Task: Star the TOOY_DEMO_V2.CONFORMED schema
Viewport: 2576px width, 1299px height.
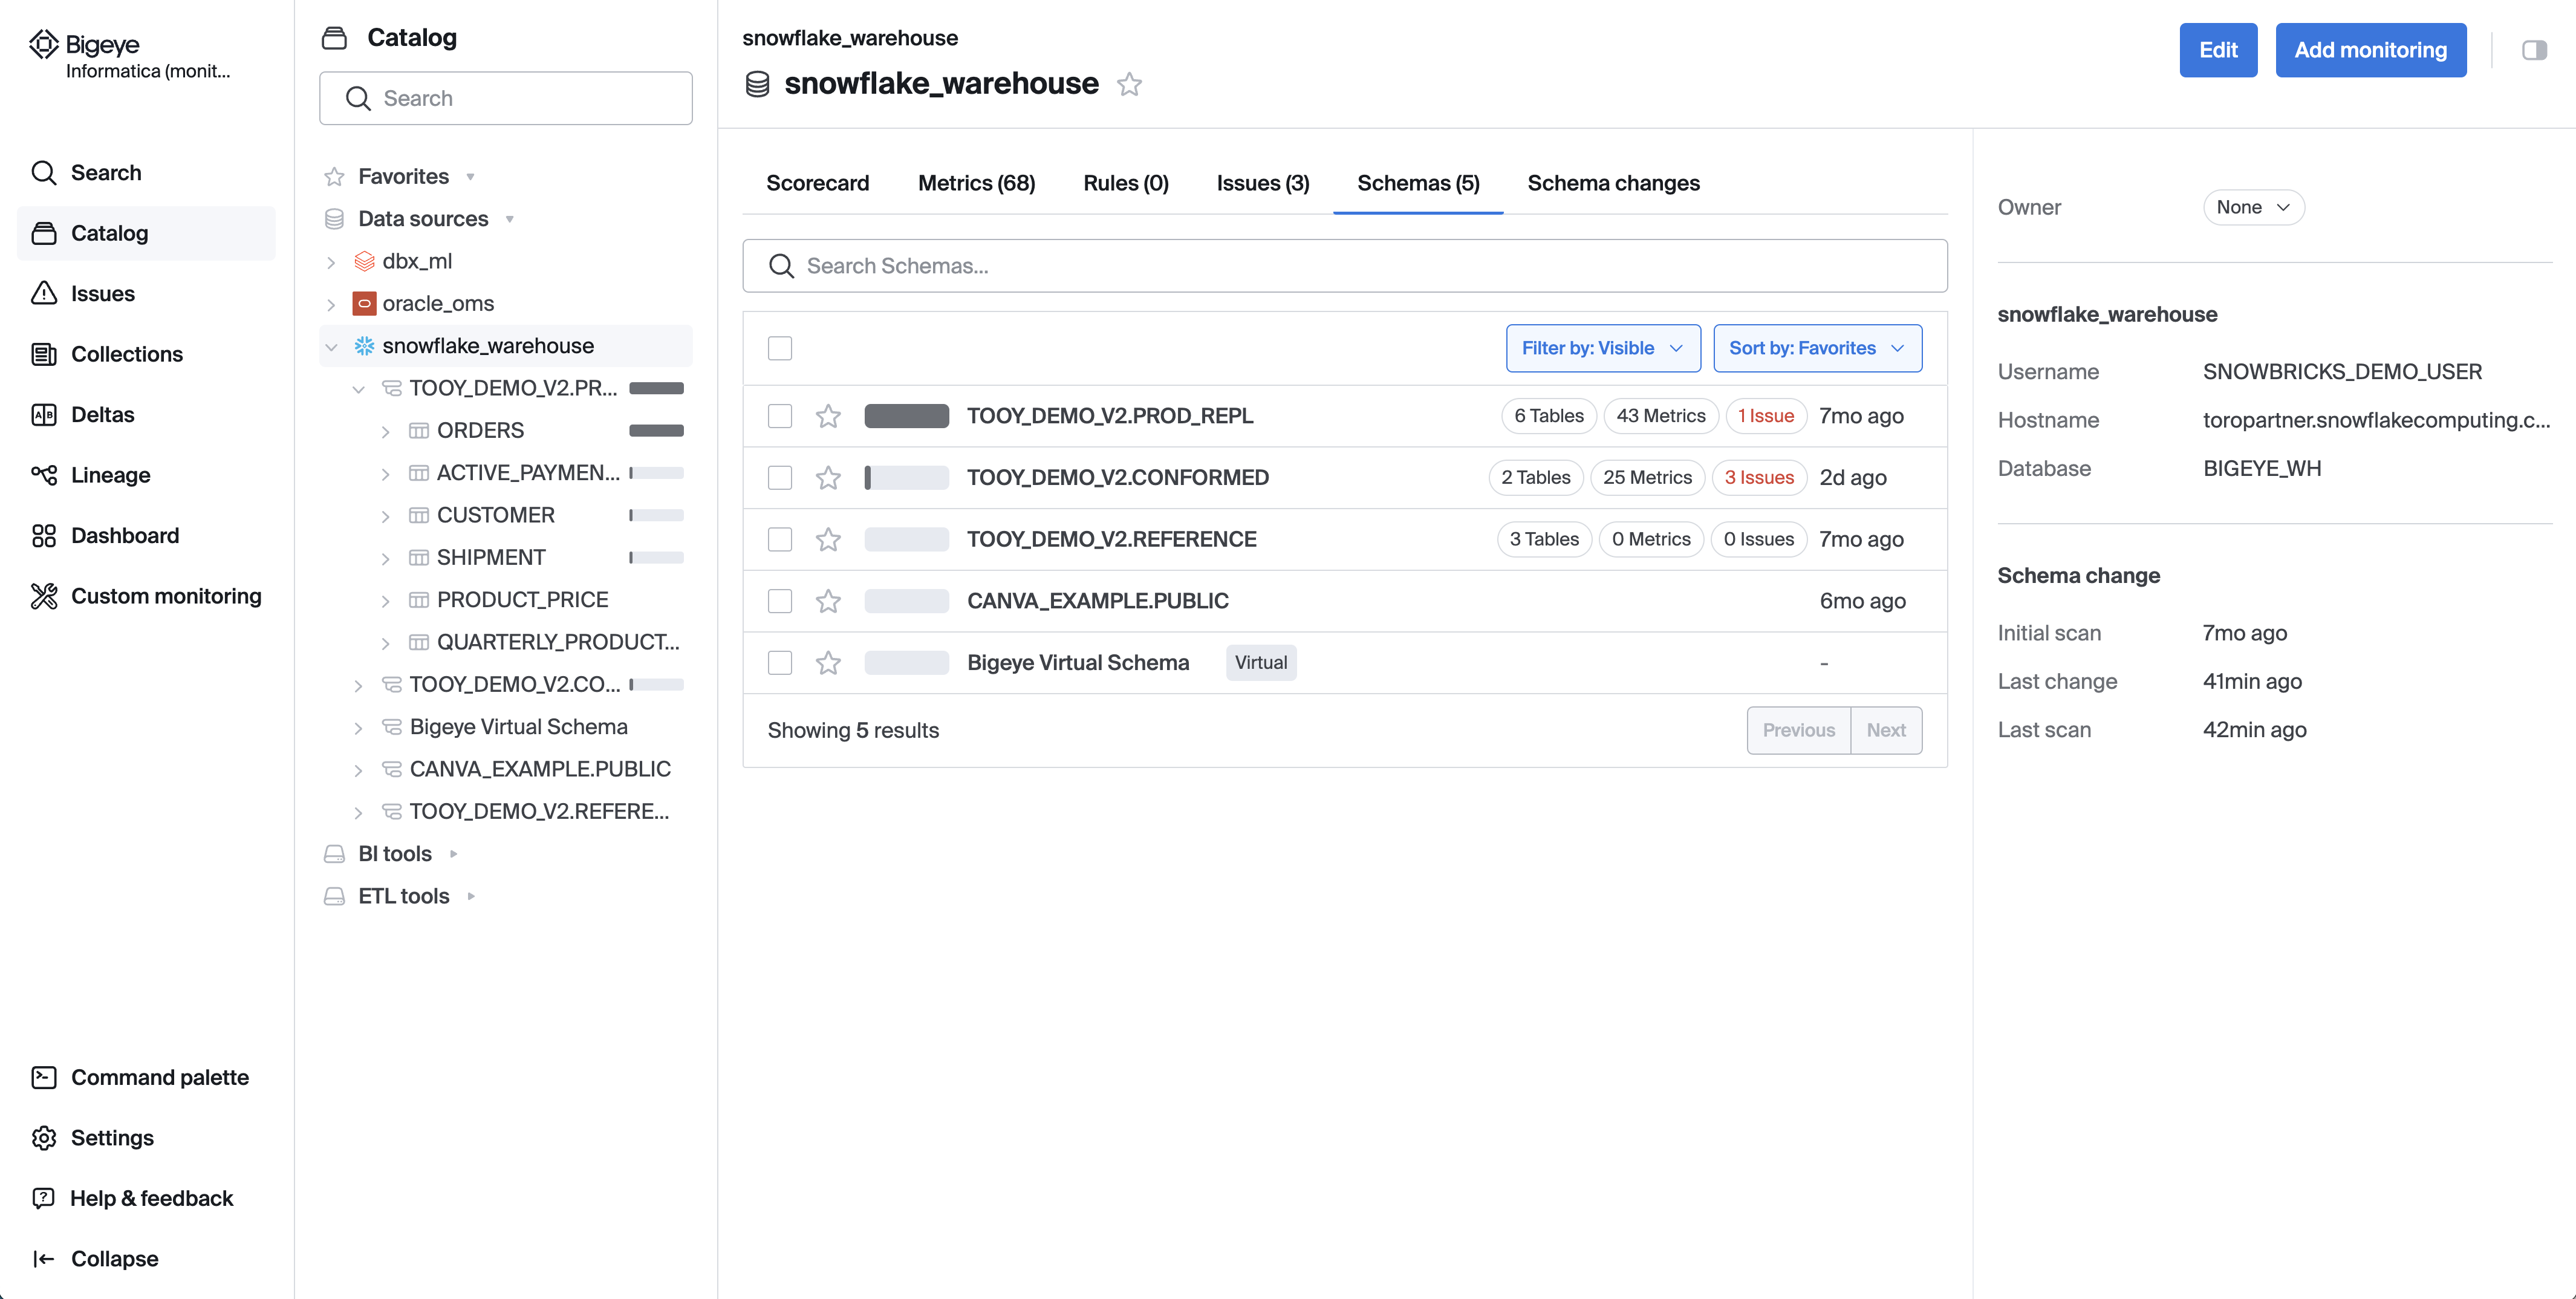Action: [828, 478]
